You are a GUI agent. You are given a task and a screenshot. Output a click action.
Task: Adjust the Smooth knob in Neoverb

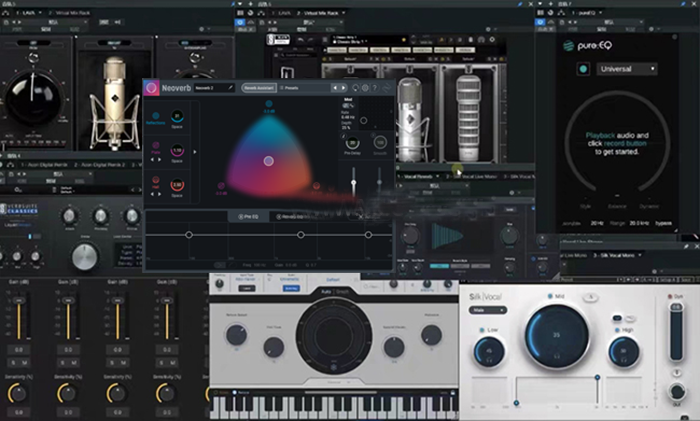click(x=380, y=143)
